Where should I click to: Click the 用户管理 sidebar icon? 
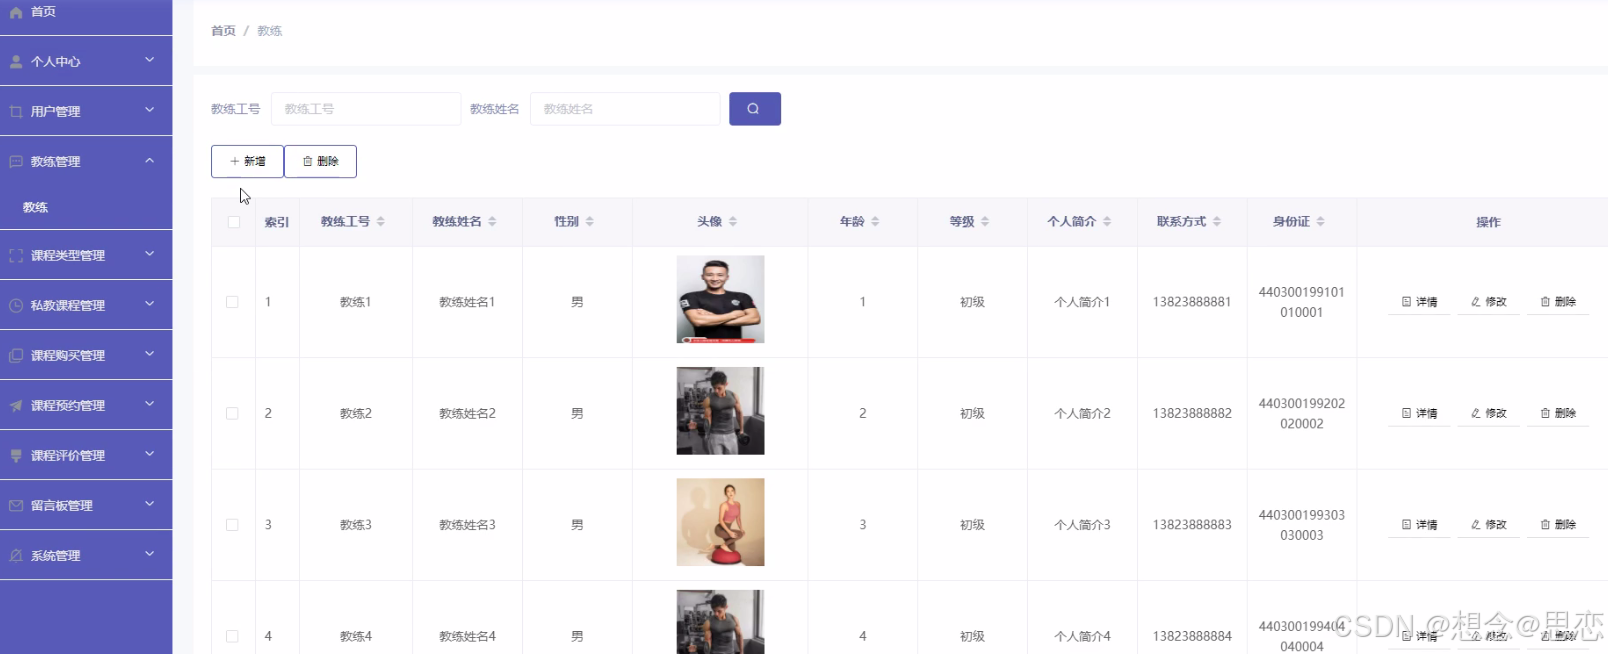[x=16, y=112]
